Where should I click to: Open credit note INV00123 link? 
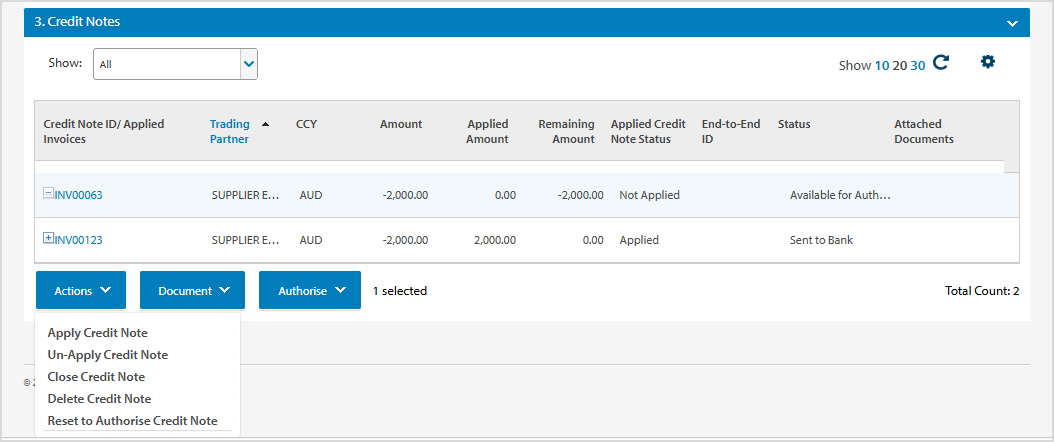point(78,240)
